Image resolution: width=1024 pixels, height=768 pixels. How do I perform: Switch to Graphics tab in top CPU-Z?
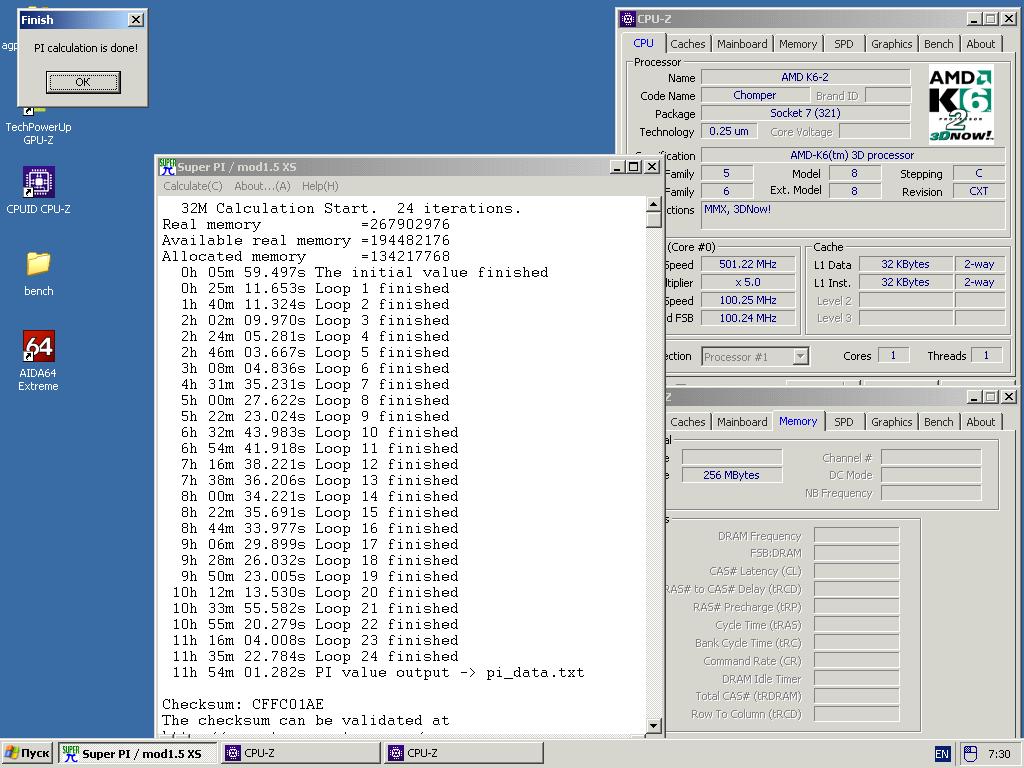(891, 44)
